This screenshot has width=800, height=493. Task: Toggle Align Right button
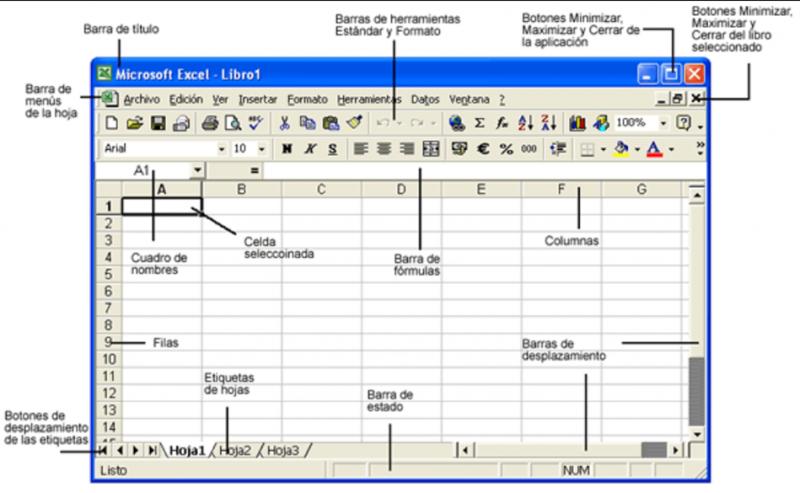coord(407,149)
